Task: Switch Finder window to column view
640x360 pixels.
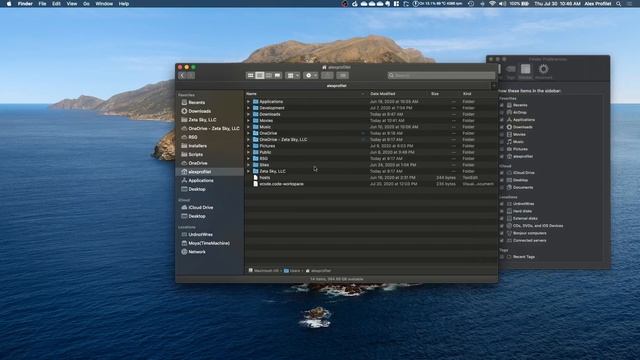Action: tap(269, 76)
